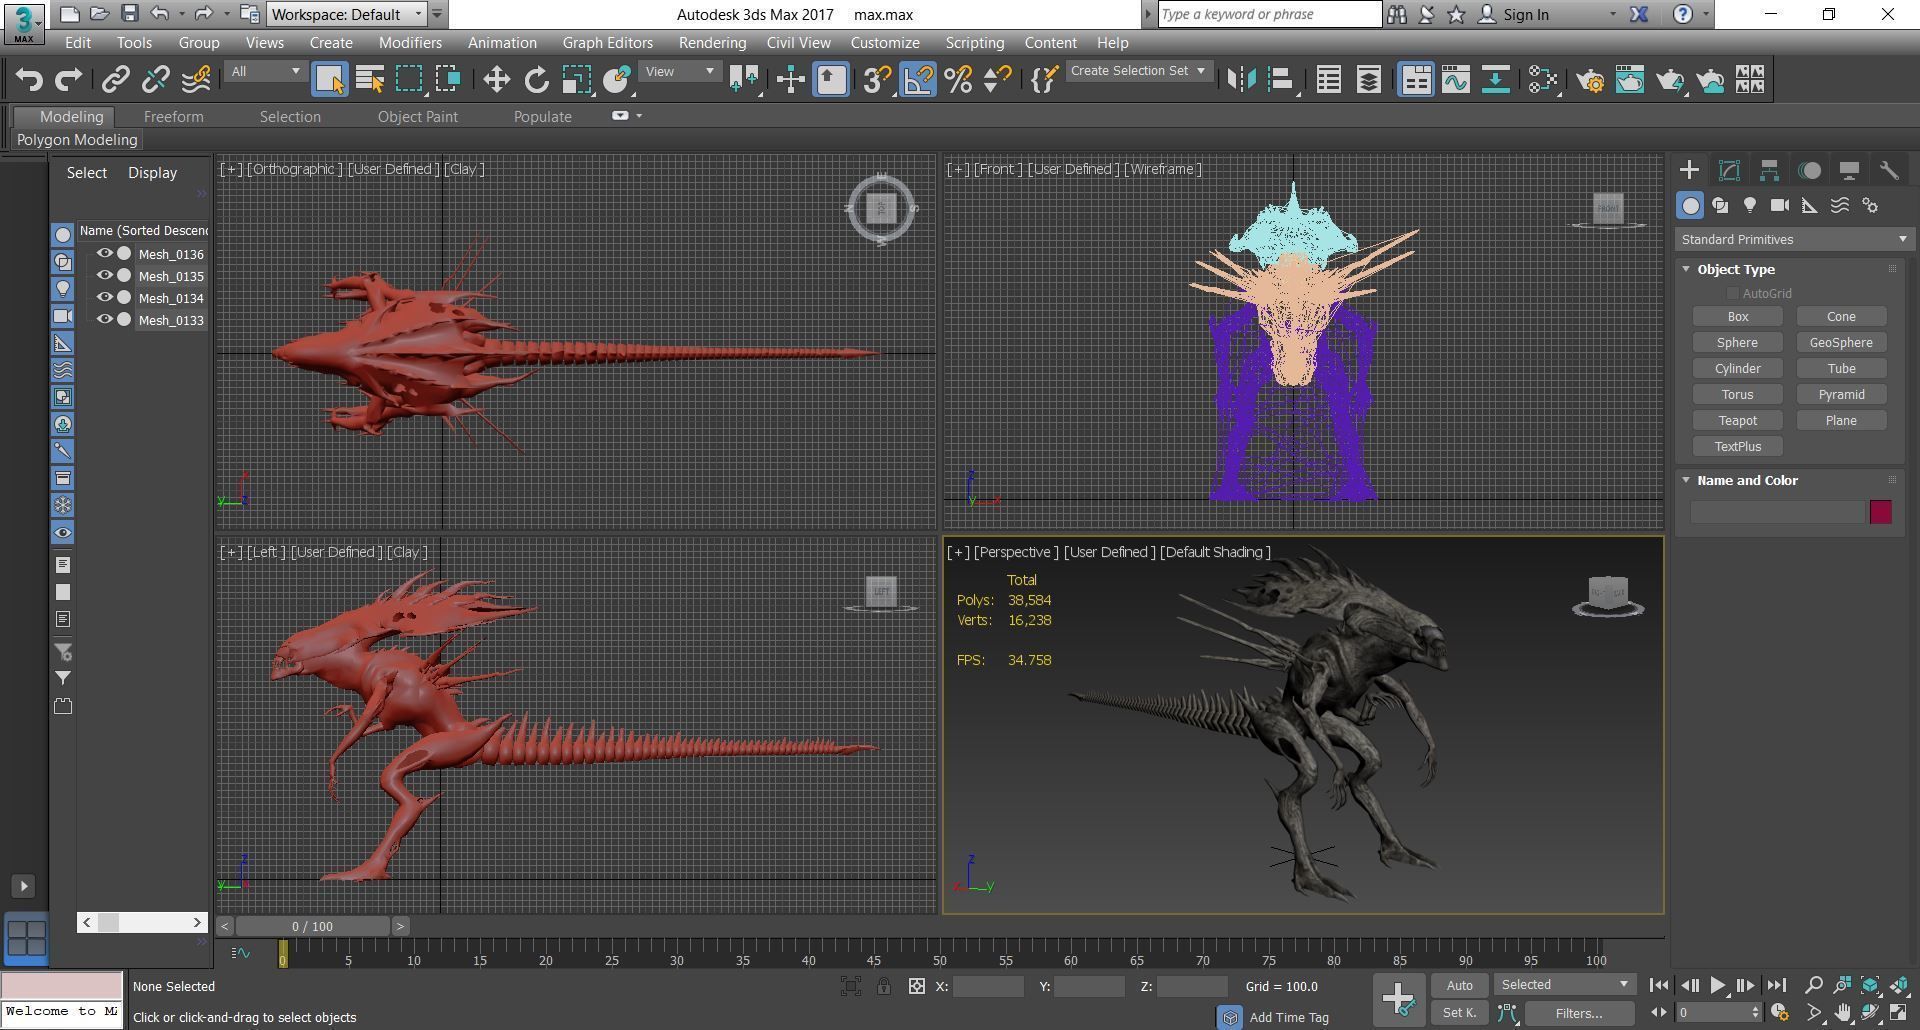Open the selection filter All dropdown

[x=265, y=71]
